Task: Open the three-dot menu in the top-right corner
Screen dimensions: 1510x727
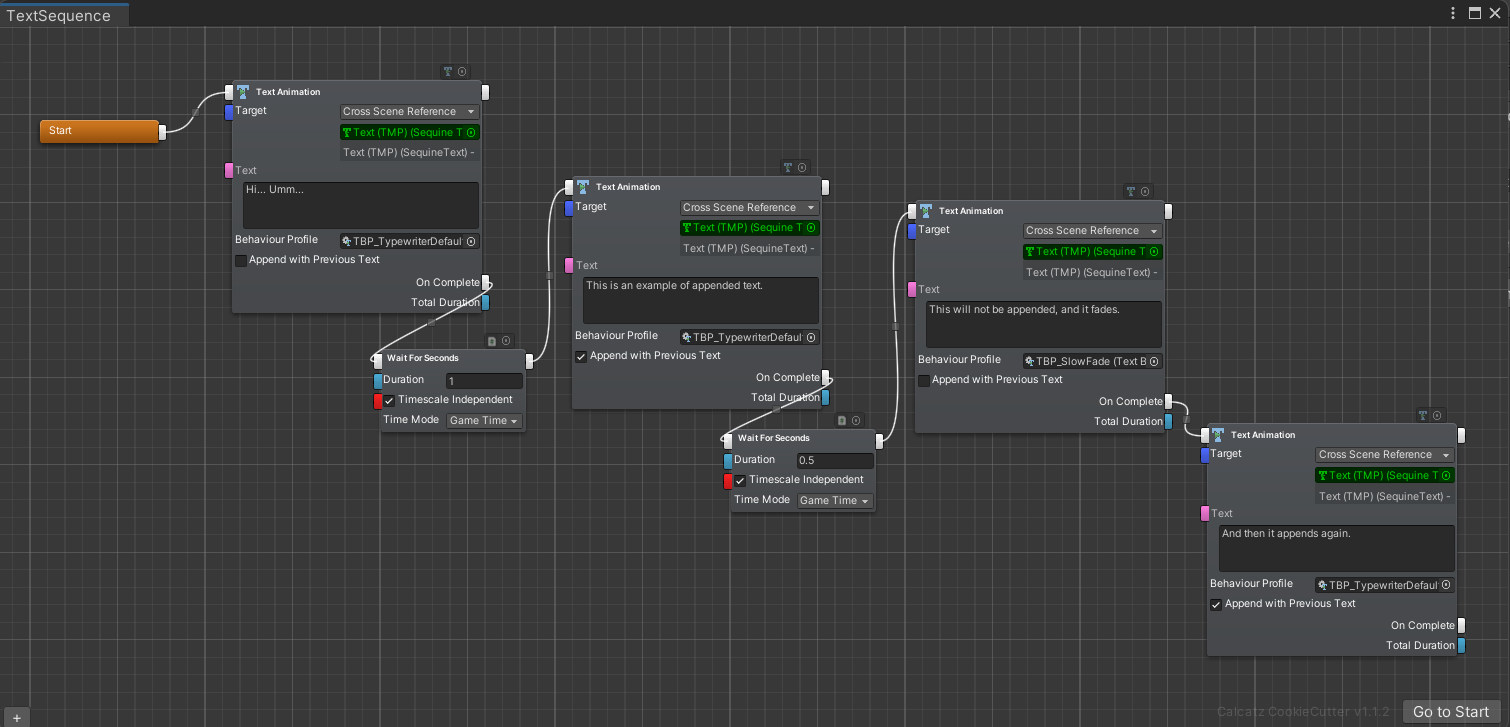Action: (1453, 13)
